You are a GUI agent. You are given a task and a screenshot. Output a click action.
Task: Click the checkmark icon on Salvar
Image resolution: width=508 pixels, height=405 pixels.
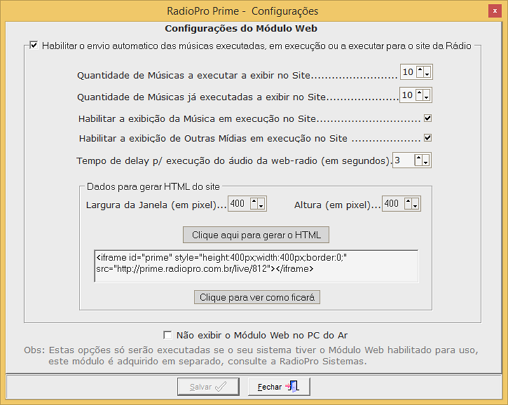click(x=221, y=387)
